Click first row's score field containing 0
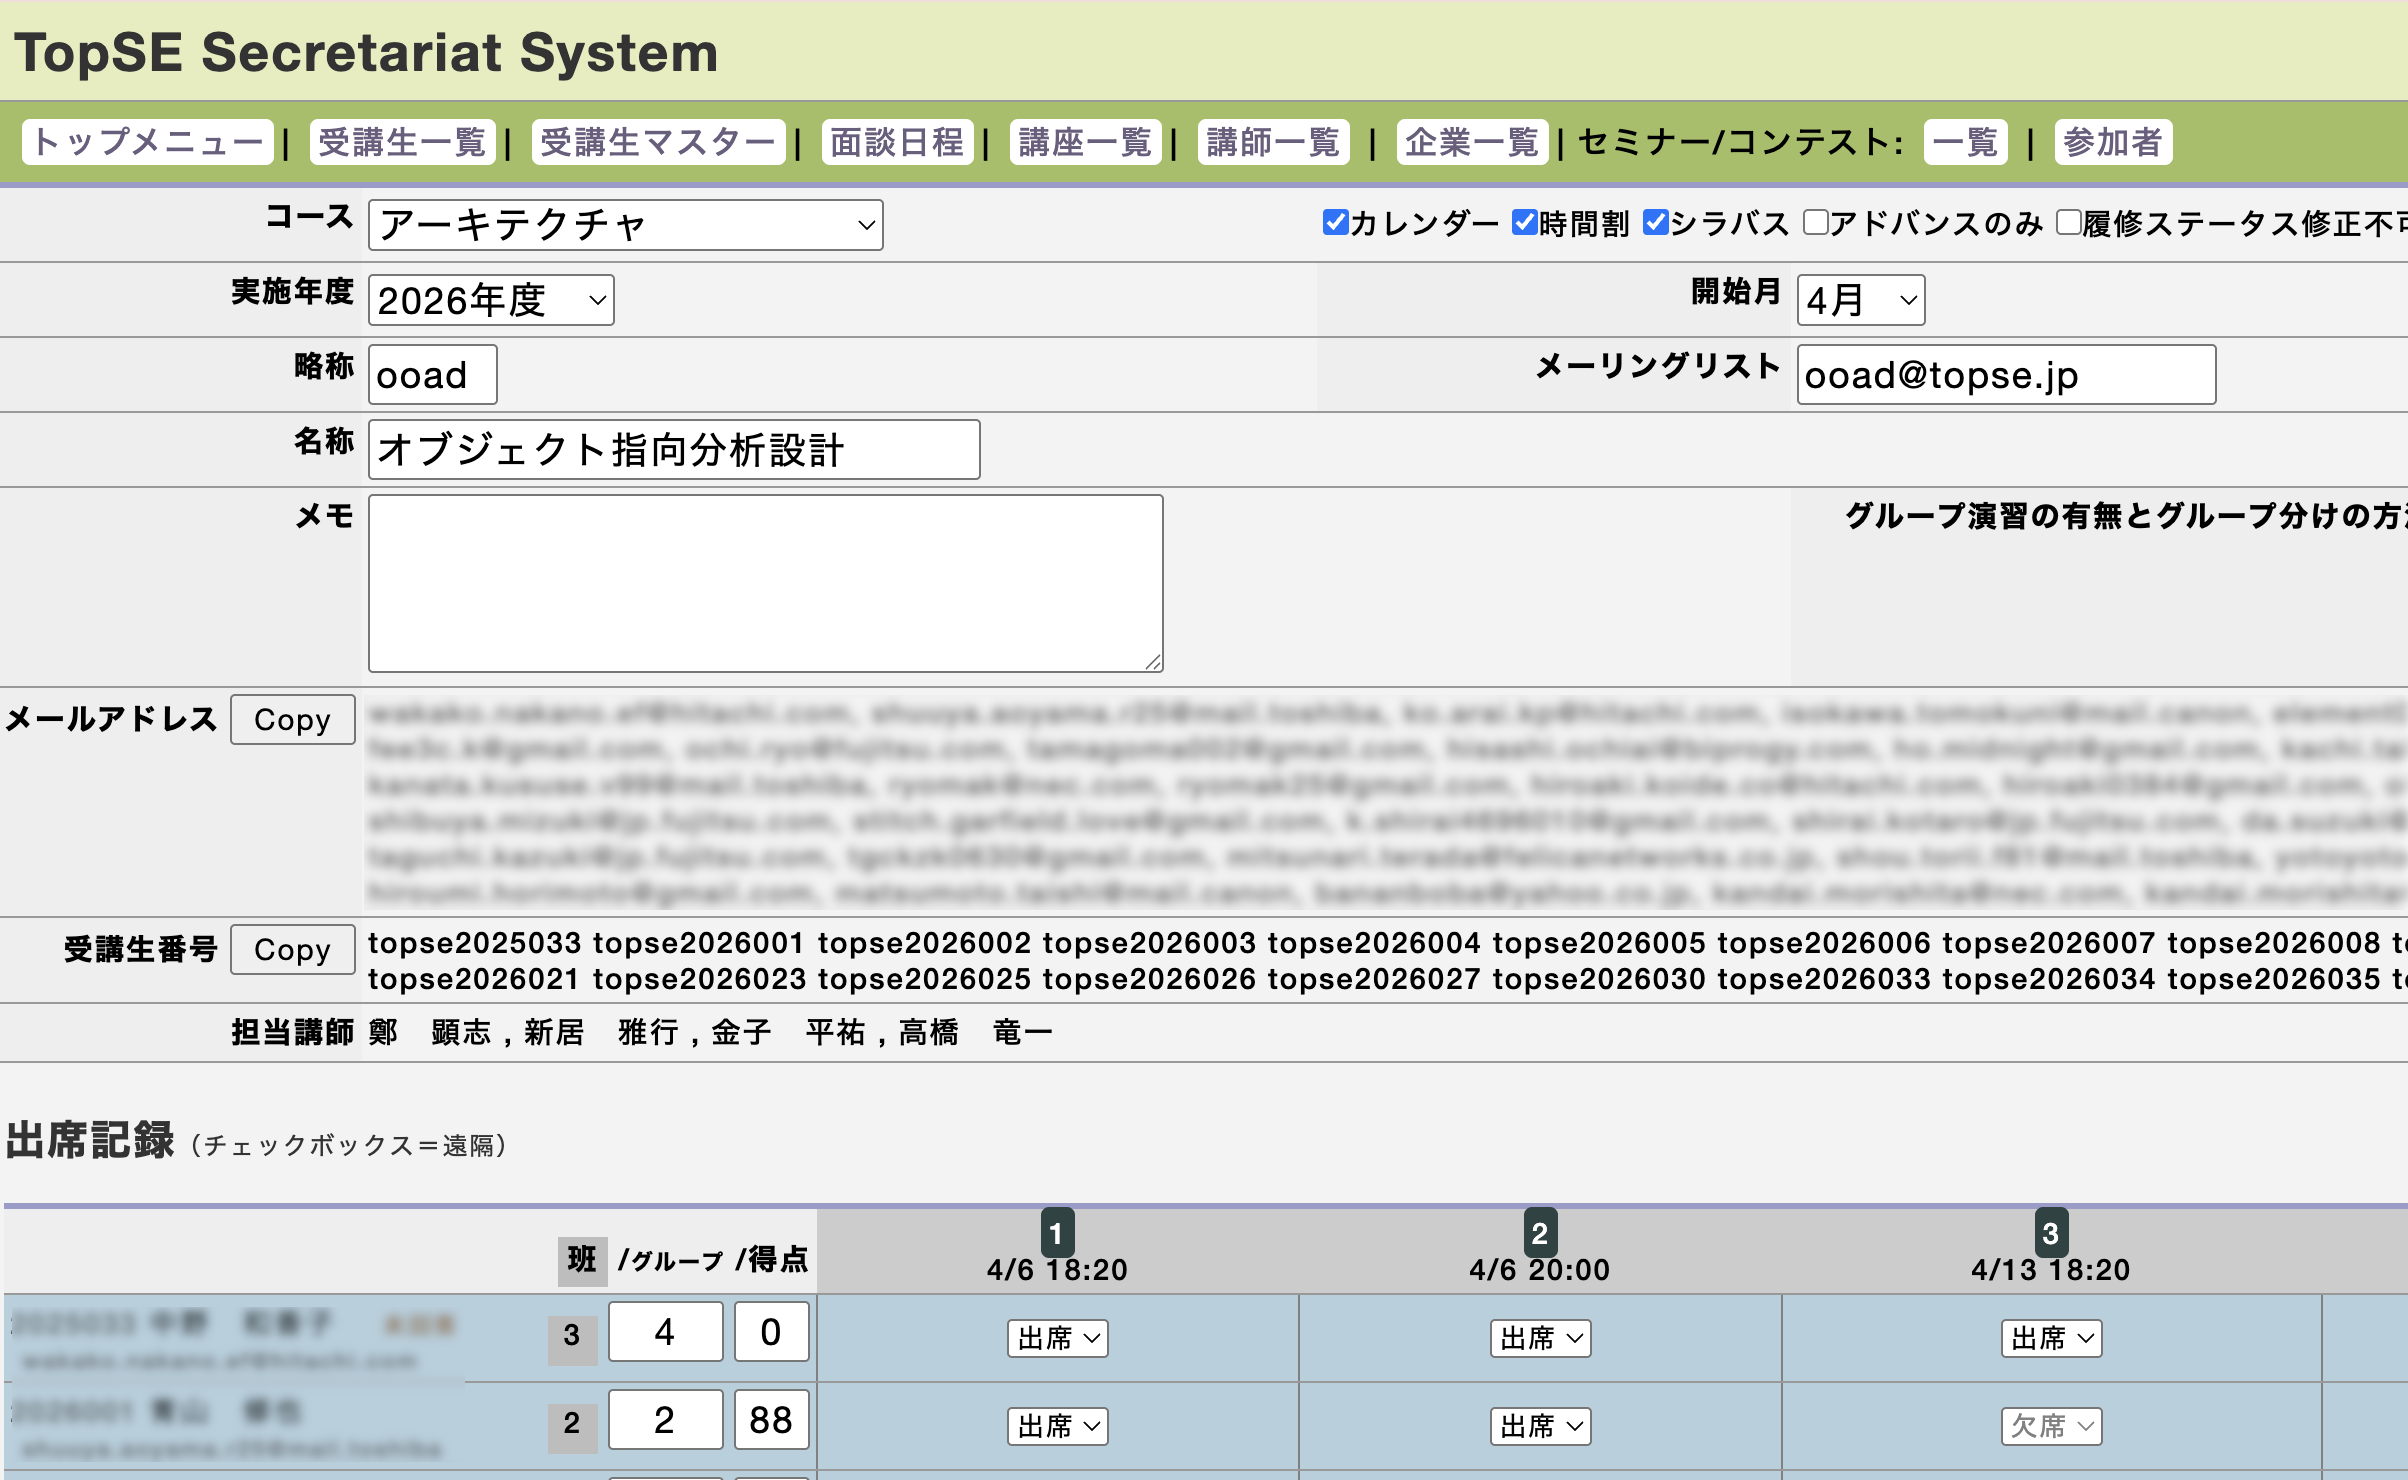The image size is (2408, 1480). coord(771,1332)
